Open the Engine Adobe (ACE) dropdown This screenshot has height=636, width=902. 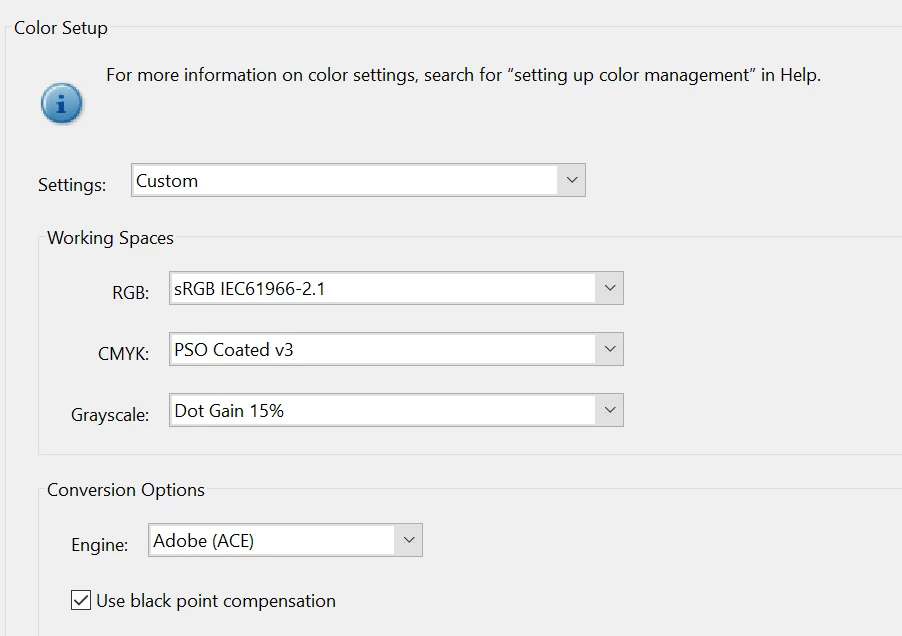[x=285, y=540]
